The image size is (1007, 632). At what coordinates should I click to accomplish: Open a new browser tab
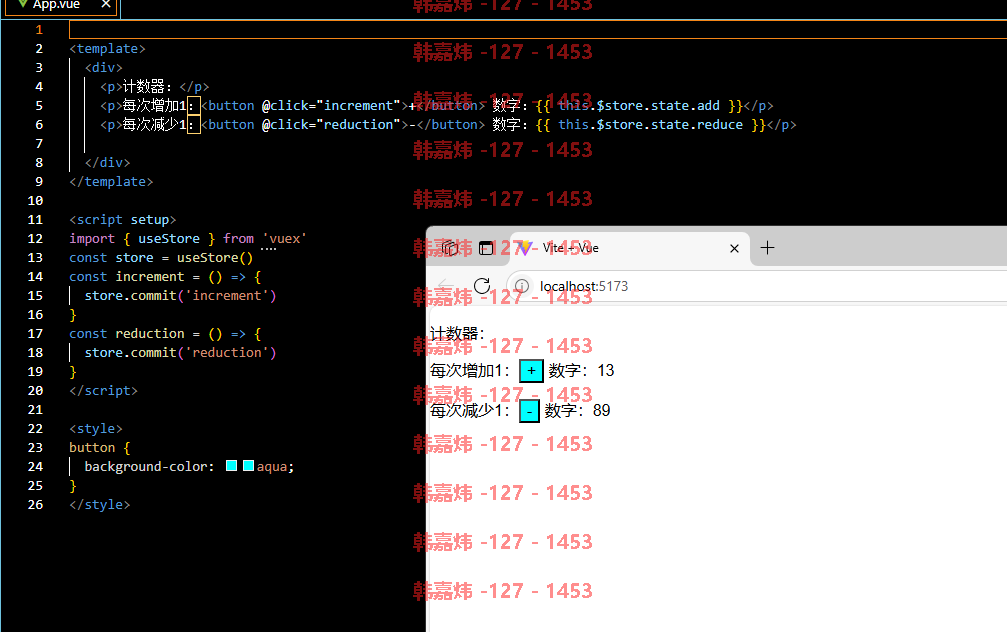click(x=767, y=248)
